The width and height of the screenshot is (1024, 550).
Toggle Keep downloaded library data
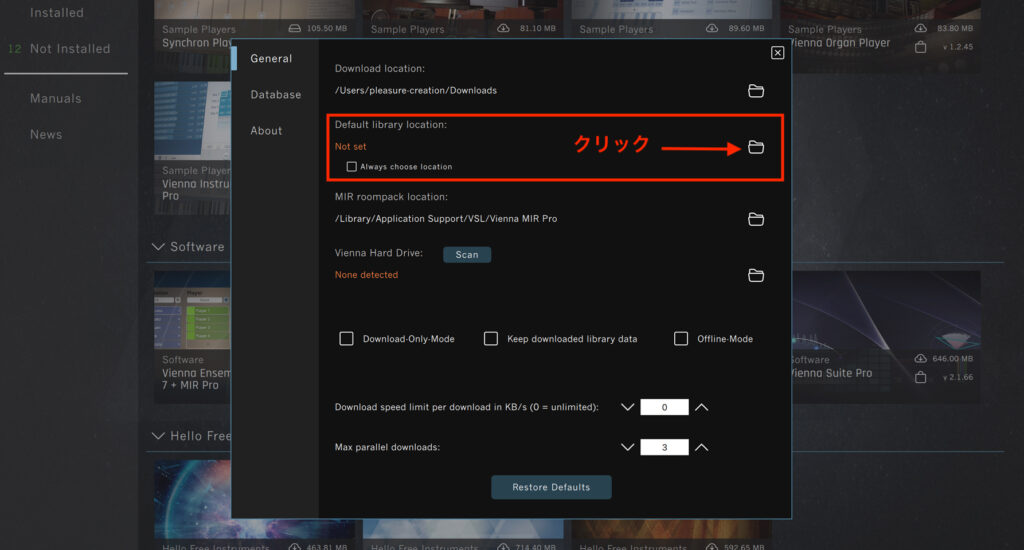pos(490,338)
